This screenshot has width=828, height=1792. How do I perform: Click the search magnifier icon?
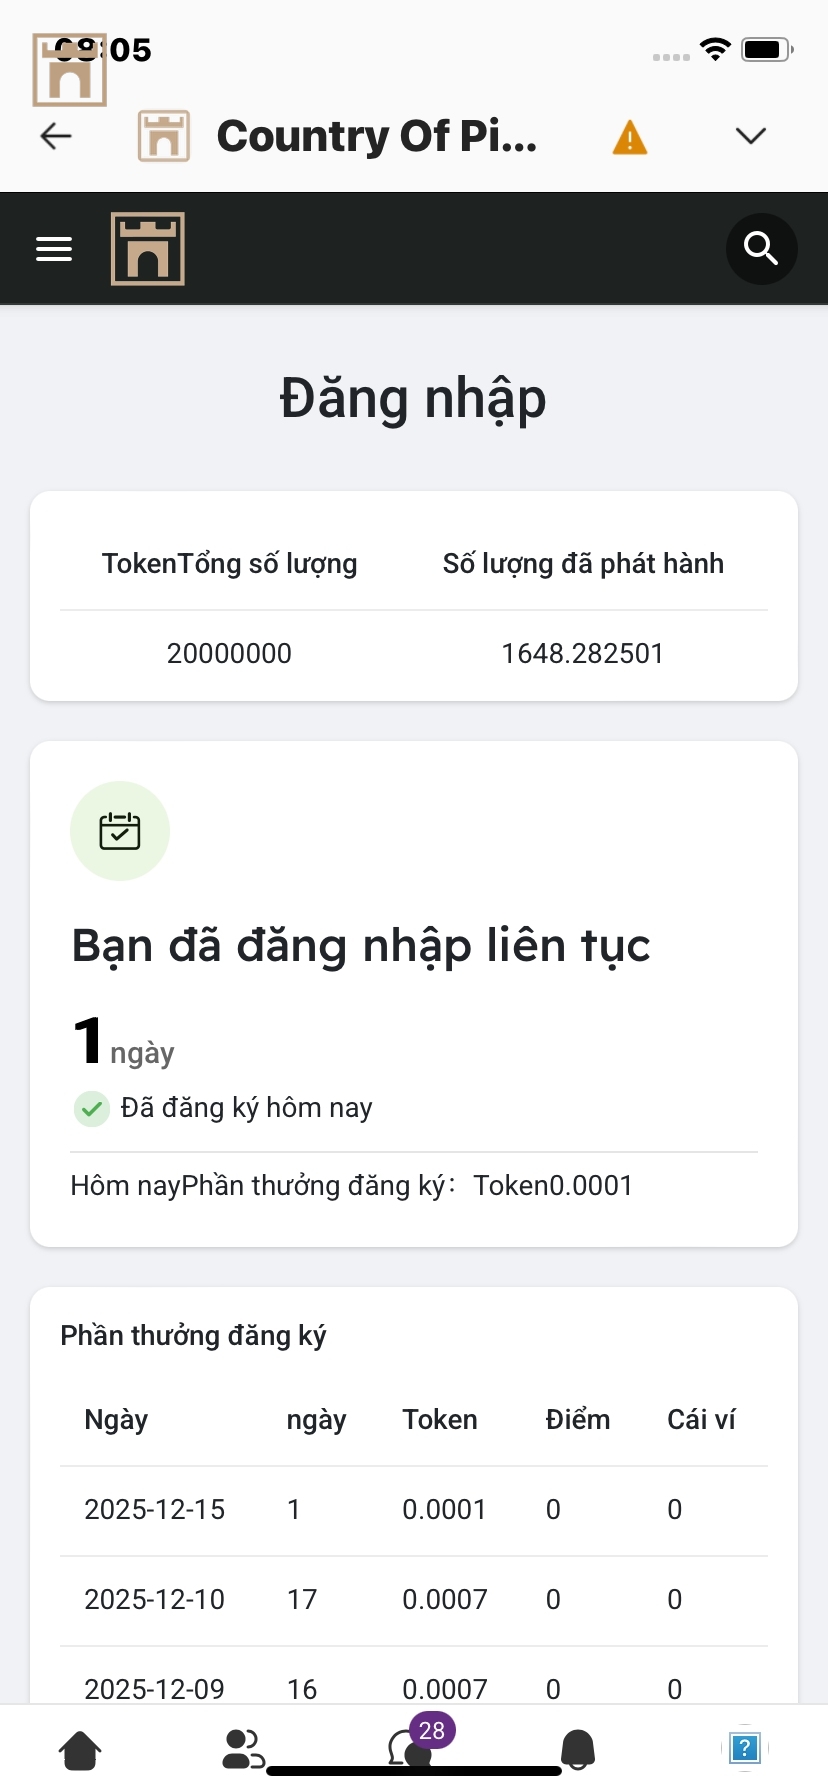point(761,249)
